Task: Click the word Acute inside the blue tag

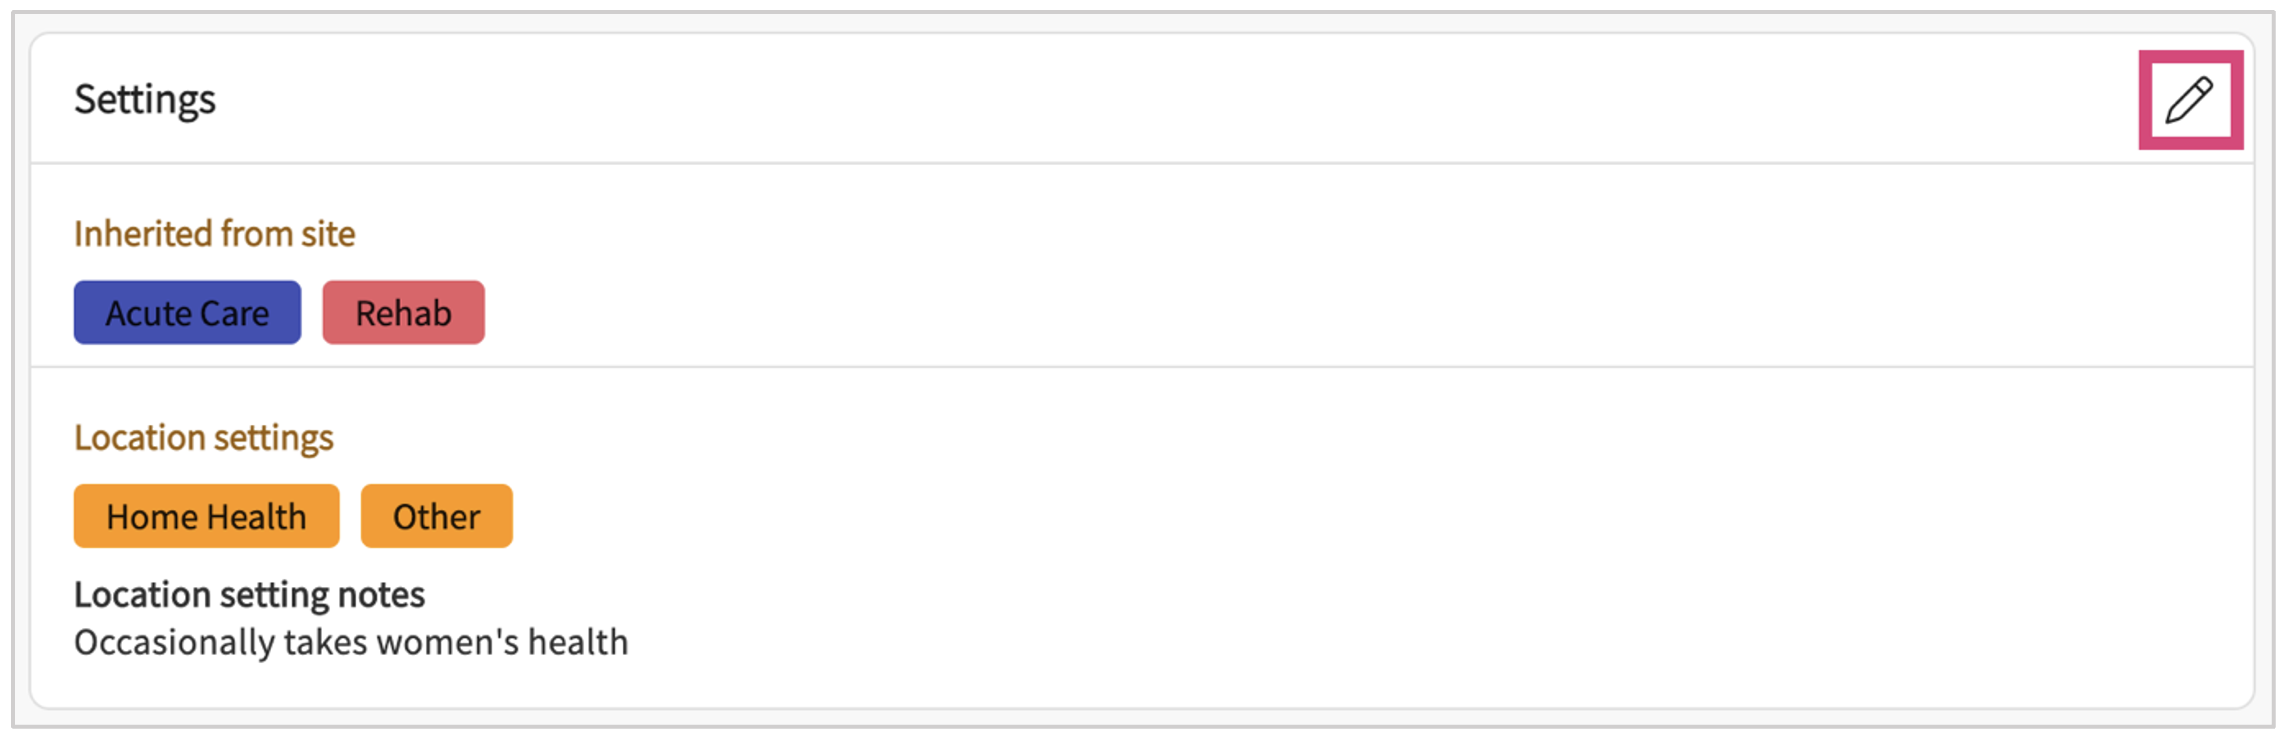Action: [148, 313]
